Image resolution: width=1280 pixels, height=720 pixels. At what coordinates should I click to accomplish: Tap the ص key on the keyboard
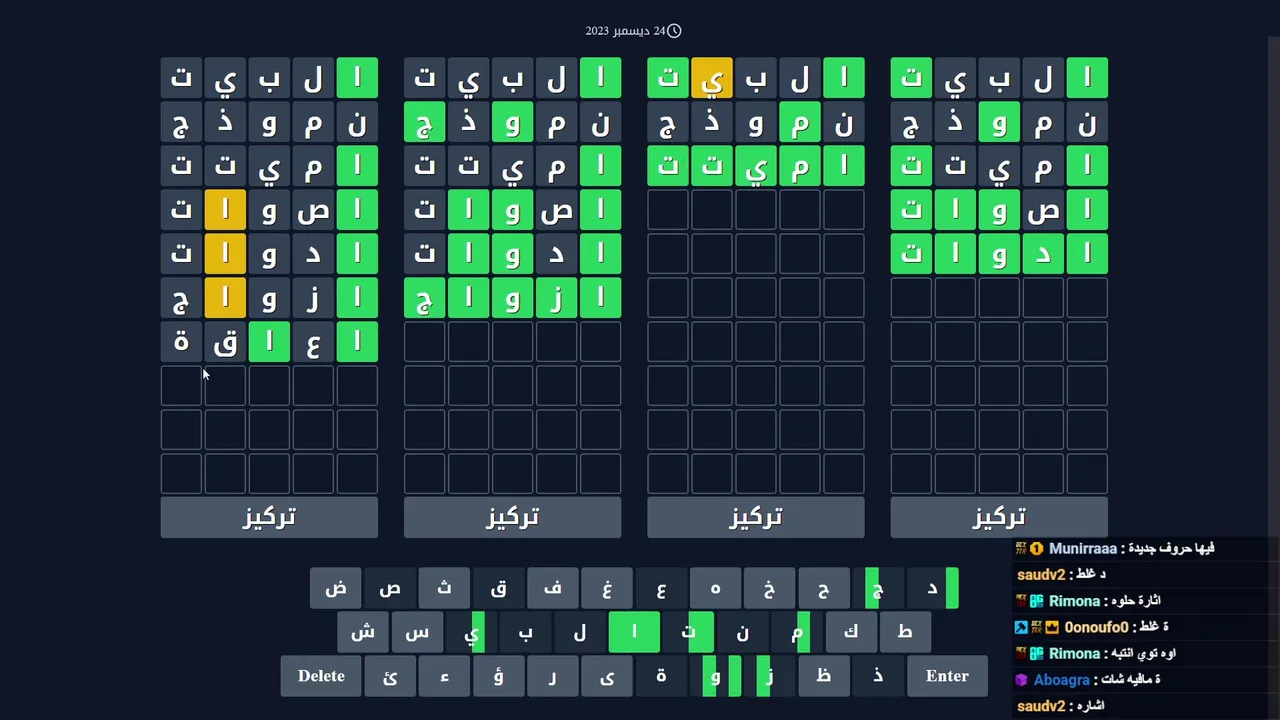click(x=390, y=588)
